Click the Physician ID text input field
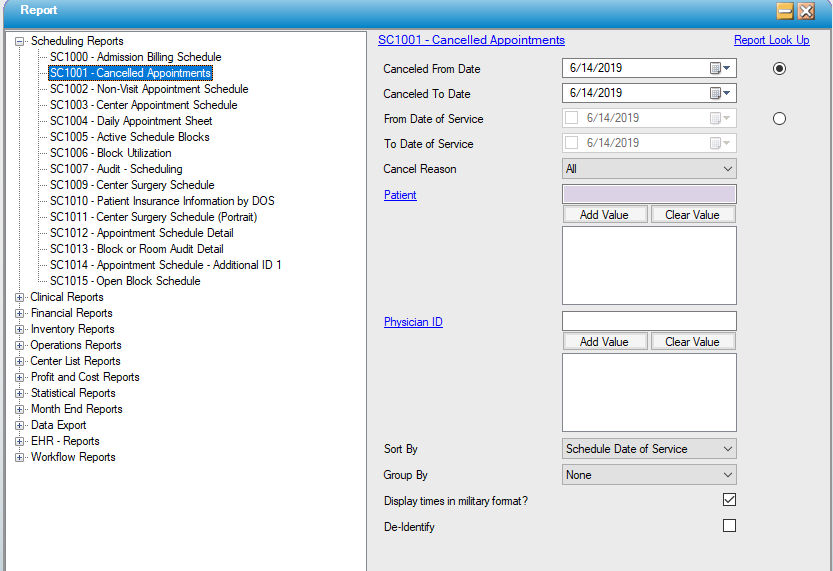The image size is (833, 571). pyautogui.click(x=649, y=321)
